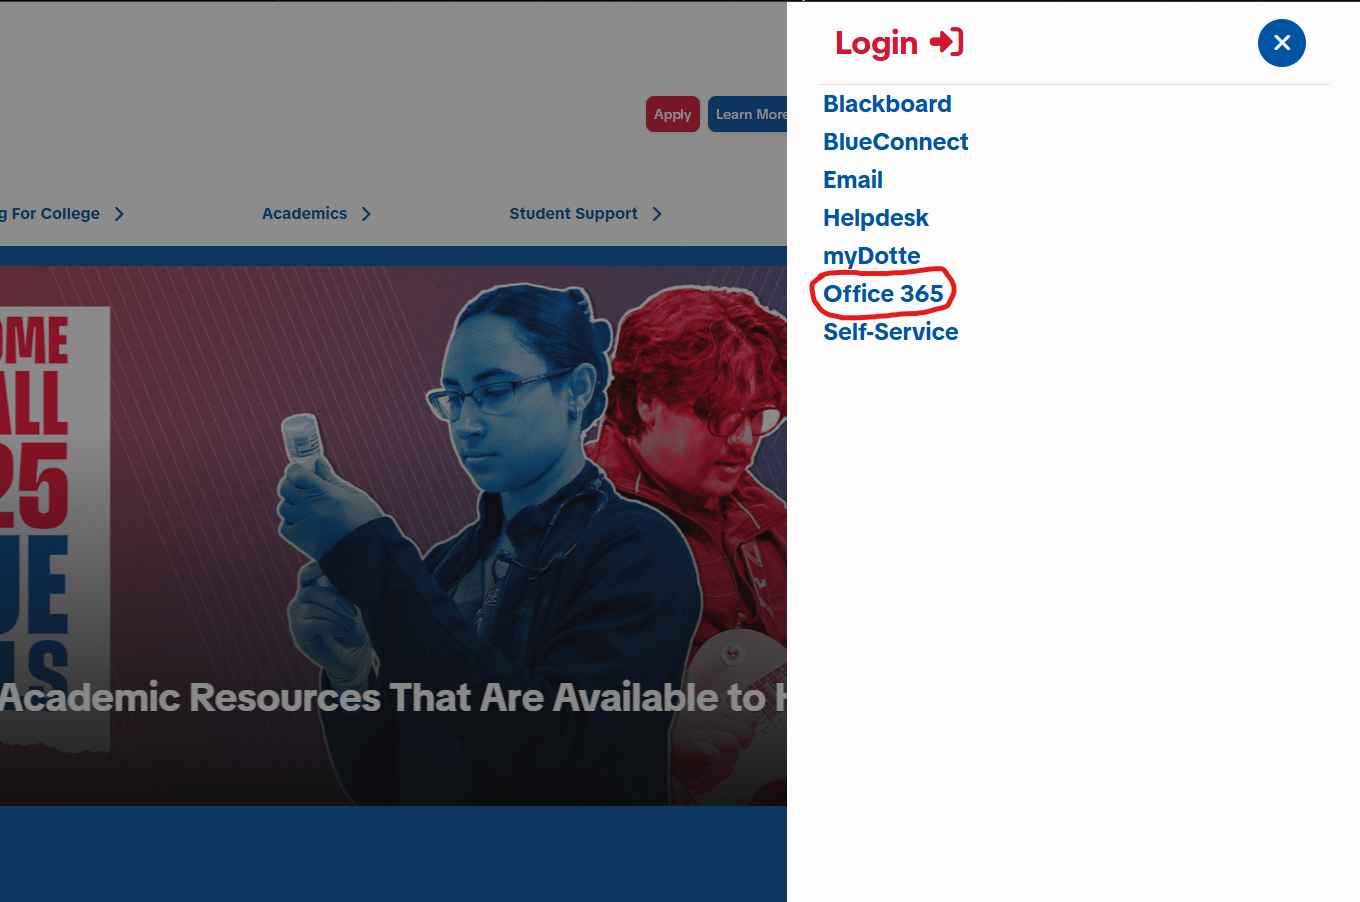Click the Login heading text
The image size is (1360, 902).
coord(876,43)
